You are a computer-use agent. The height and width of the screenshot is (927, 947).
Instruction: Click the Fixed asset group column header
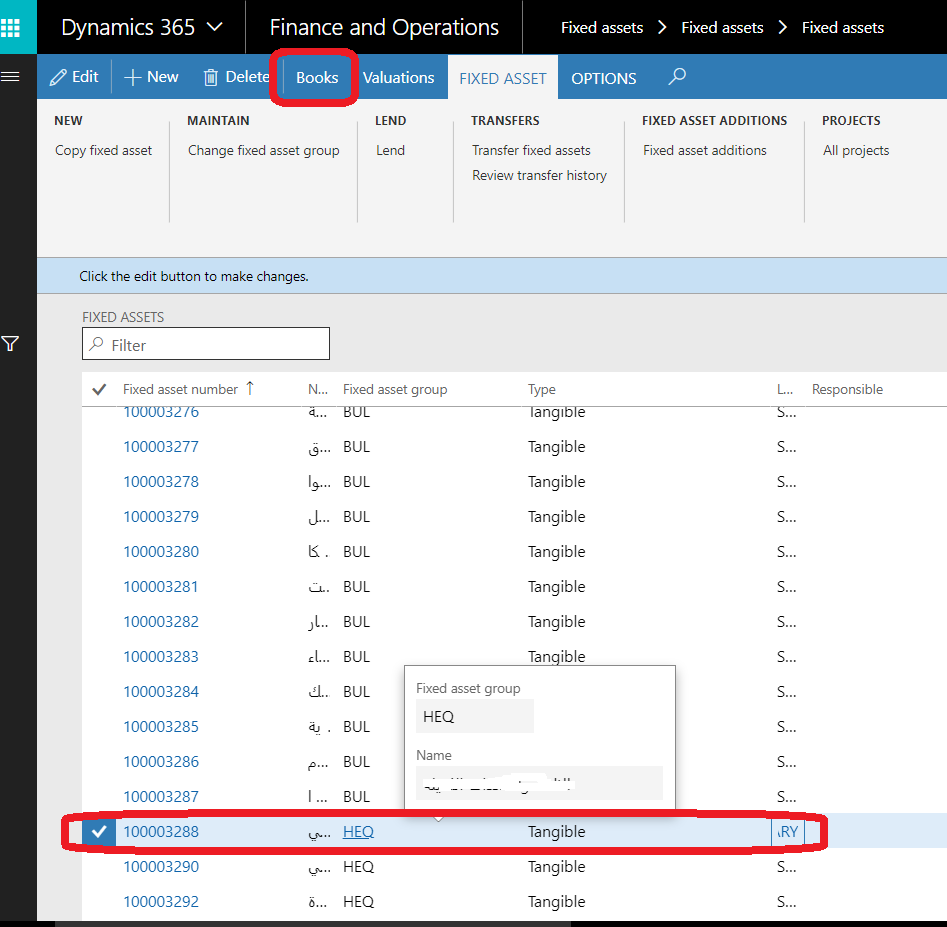click(x=395, y=390)
